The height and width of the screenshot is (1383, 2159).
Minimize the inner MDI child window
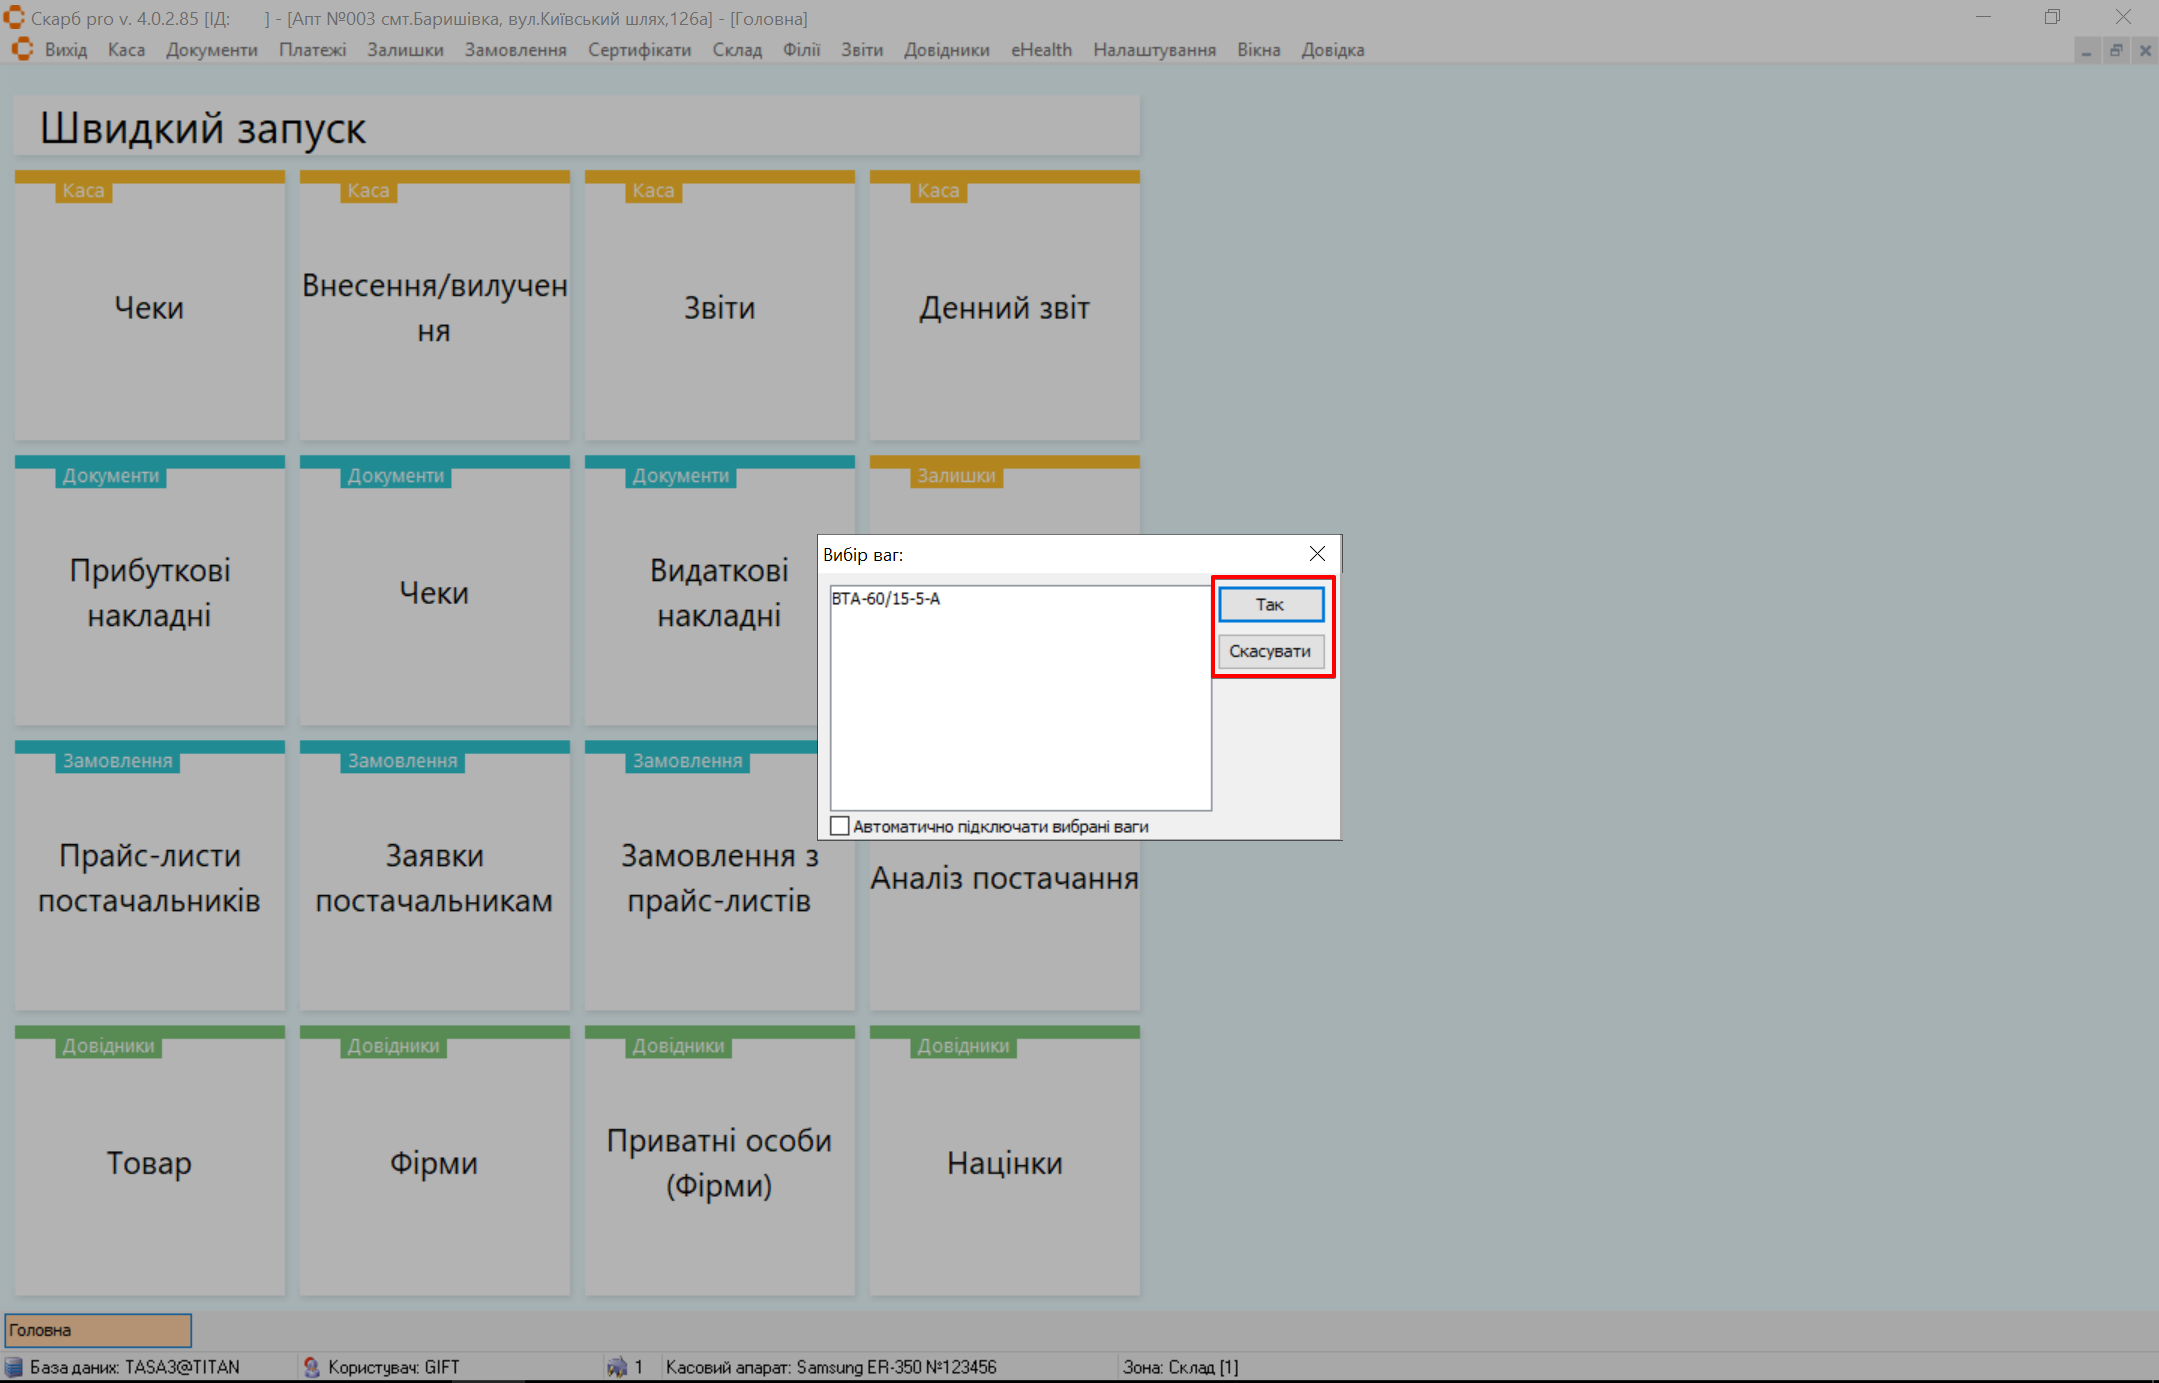click(2087, 51)
